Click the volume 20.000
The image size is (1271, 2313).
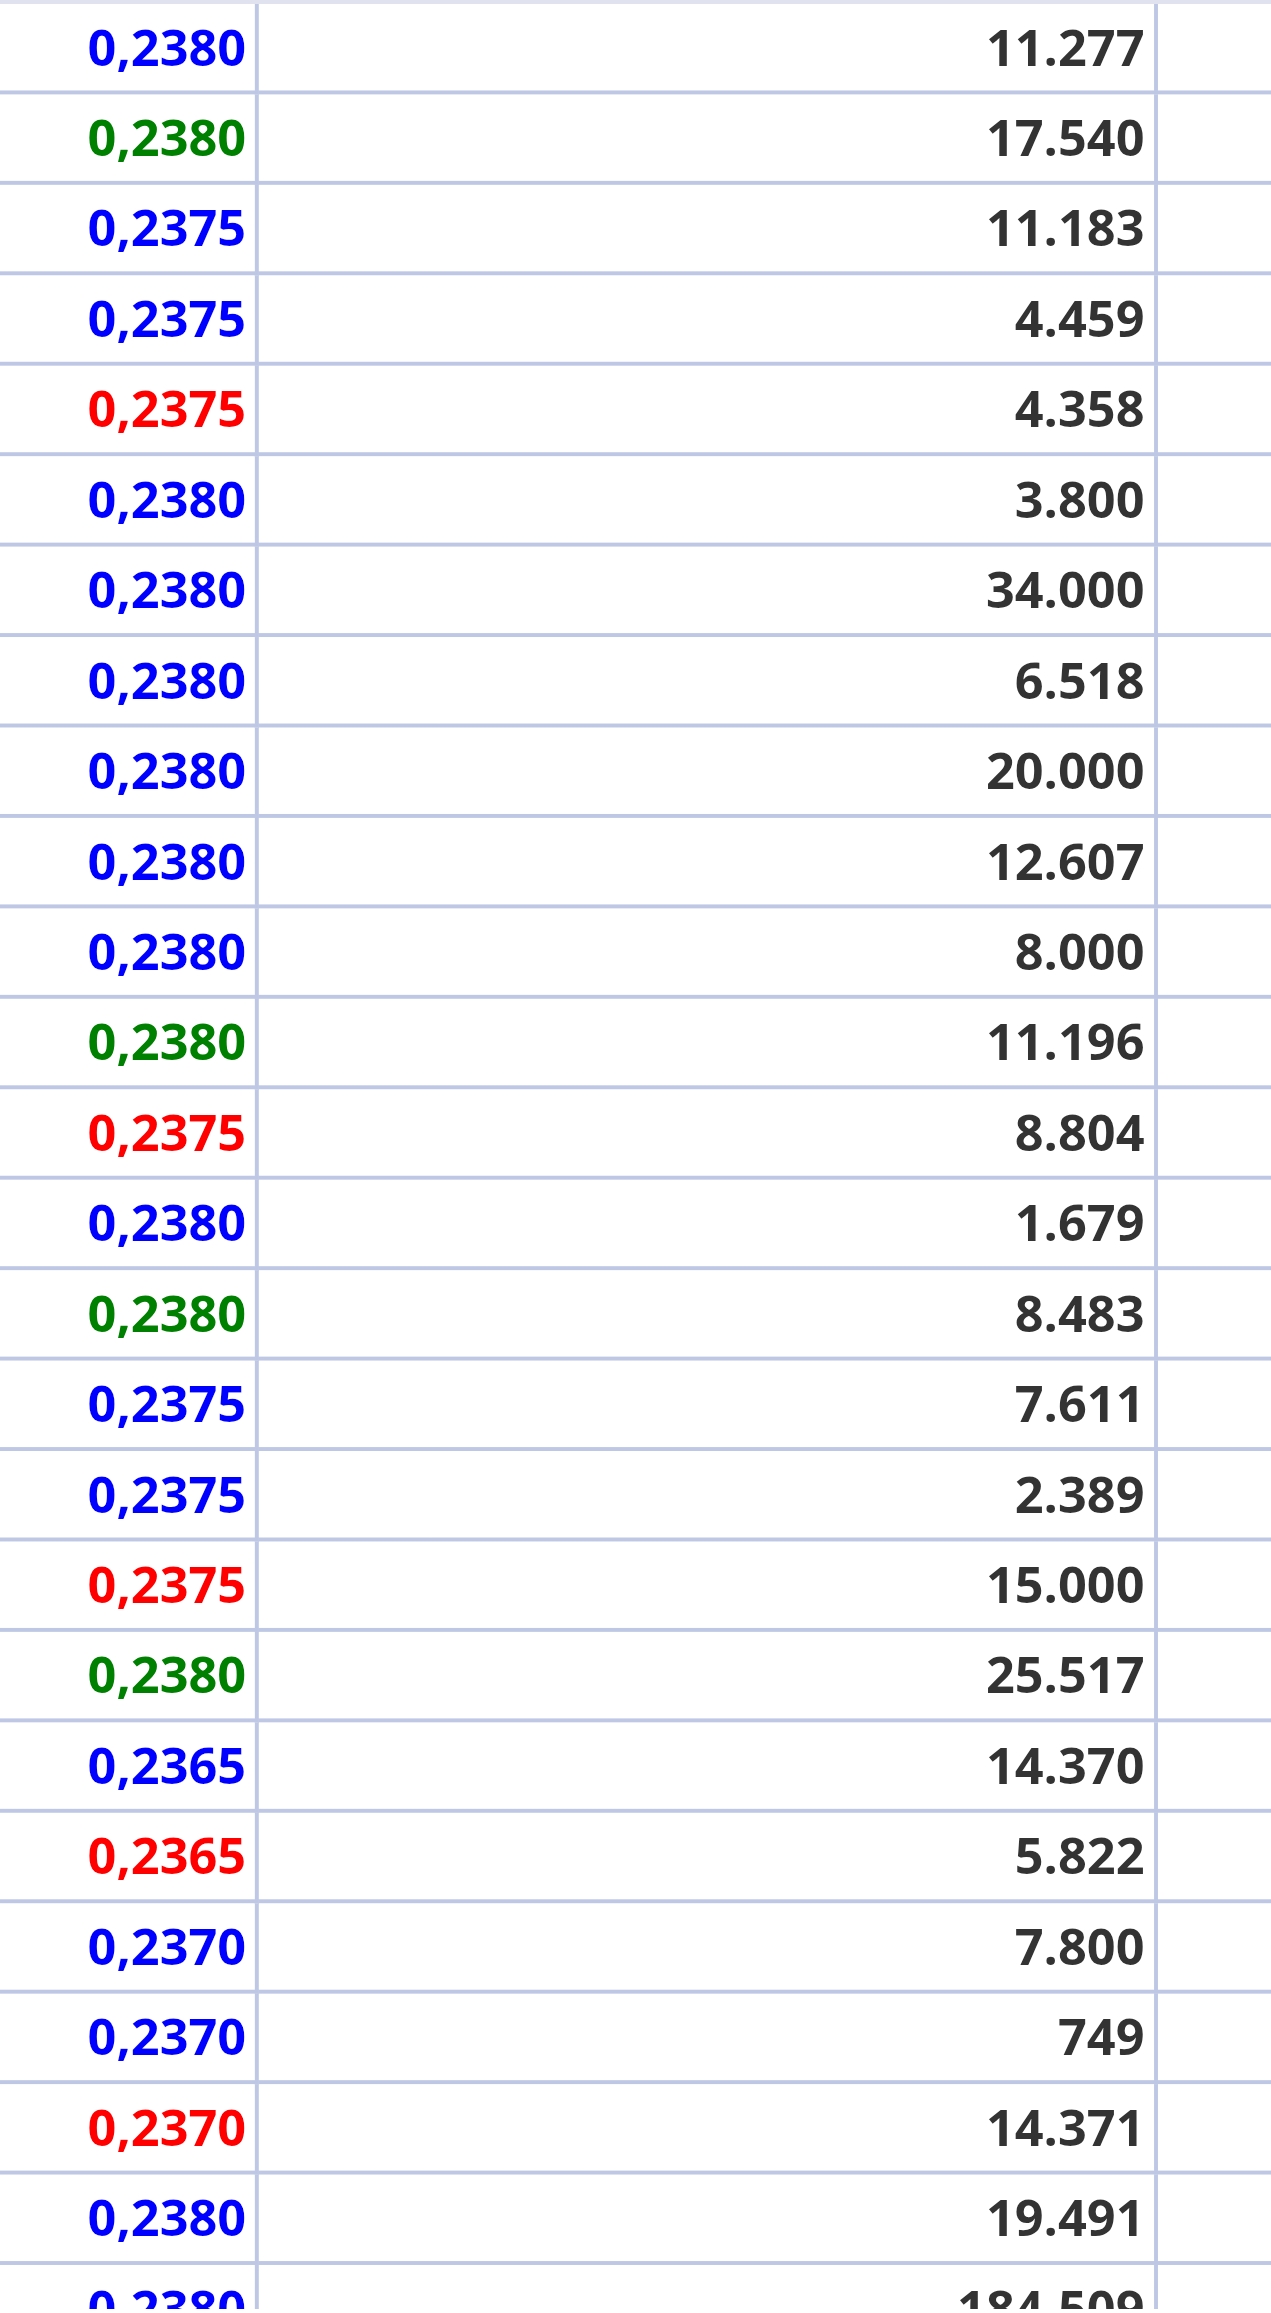click(x=1064, y=772)
